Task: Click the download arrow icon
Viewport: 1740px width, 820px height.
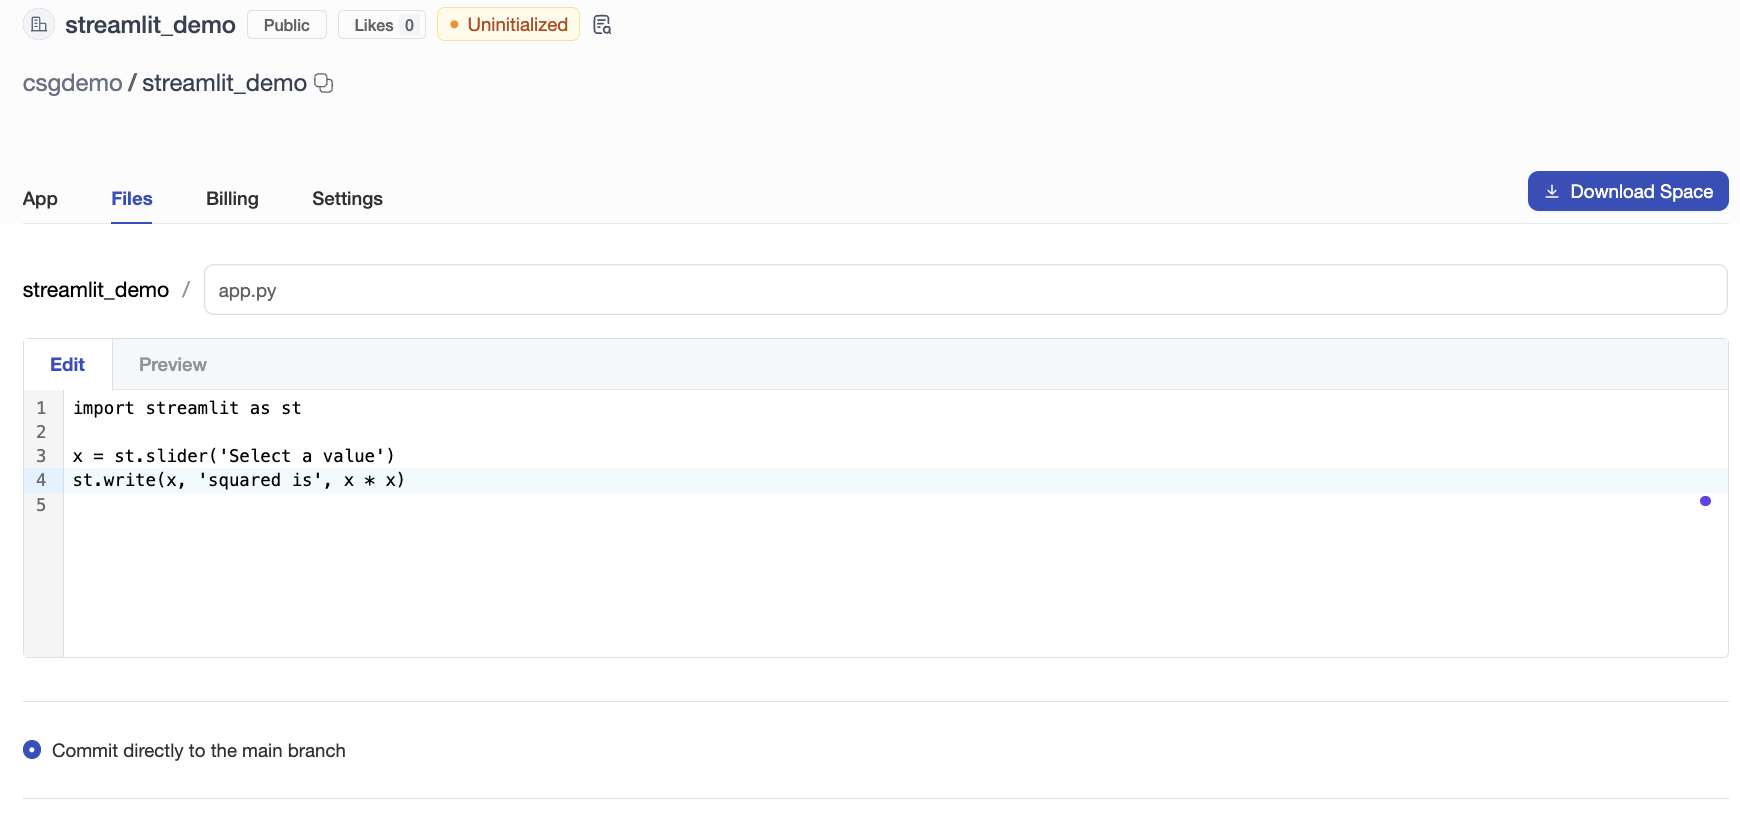Action: (x=1551, y=192)
